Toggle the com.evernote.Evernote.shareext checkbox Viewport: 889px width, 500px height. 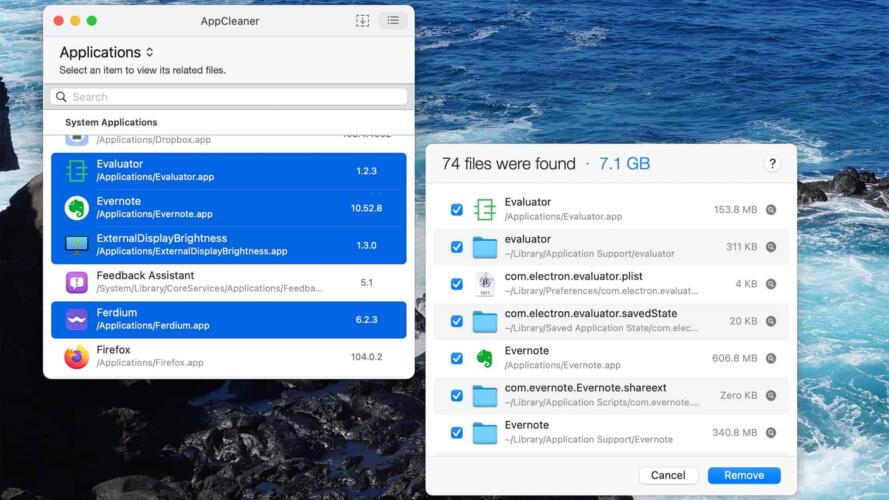(x=457, y=395)
